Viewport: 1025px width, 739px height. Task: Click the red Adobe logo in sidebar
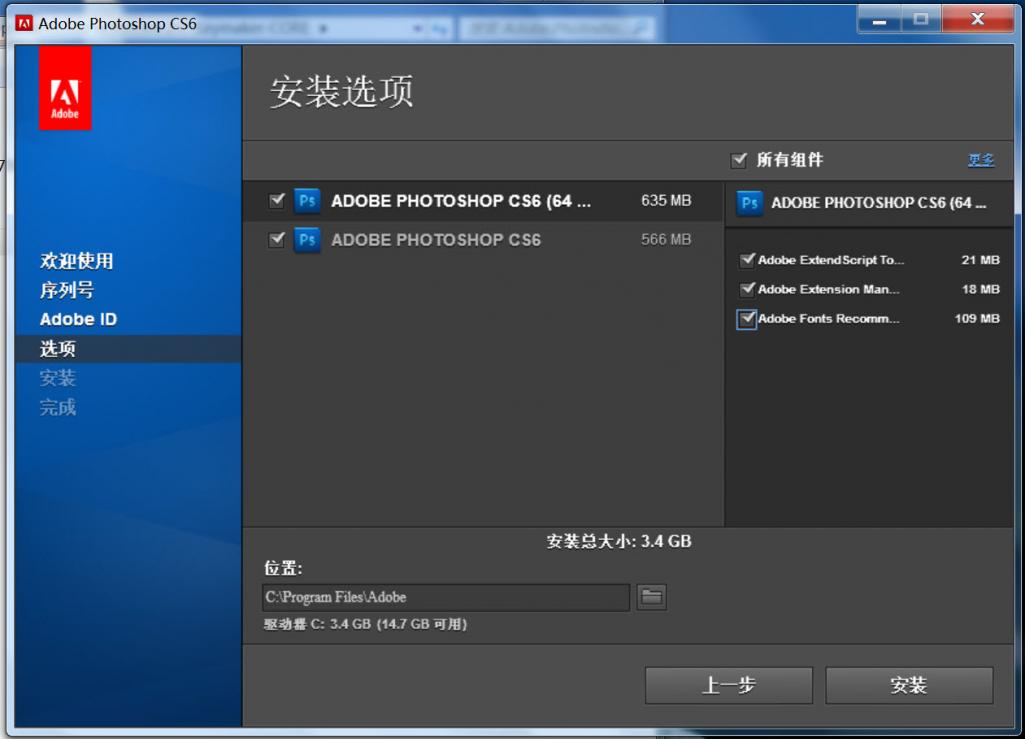tap(65, 90)
